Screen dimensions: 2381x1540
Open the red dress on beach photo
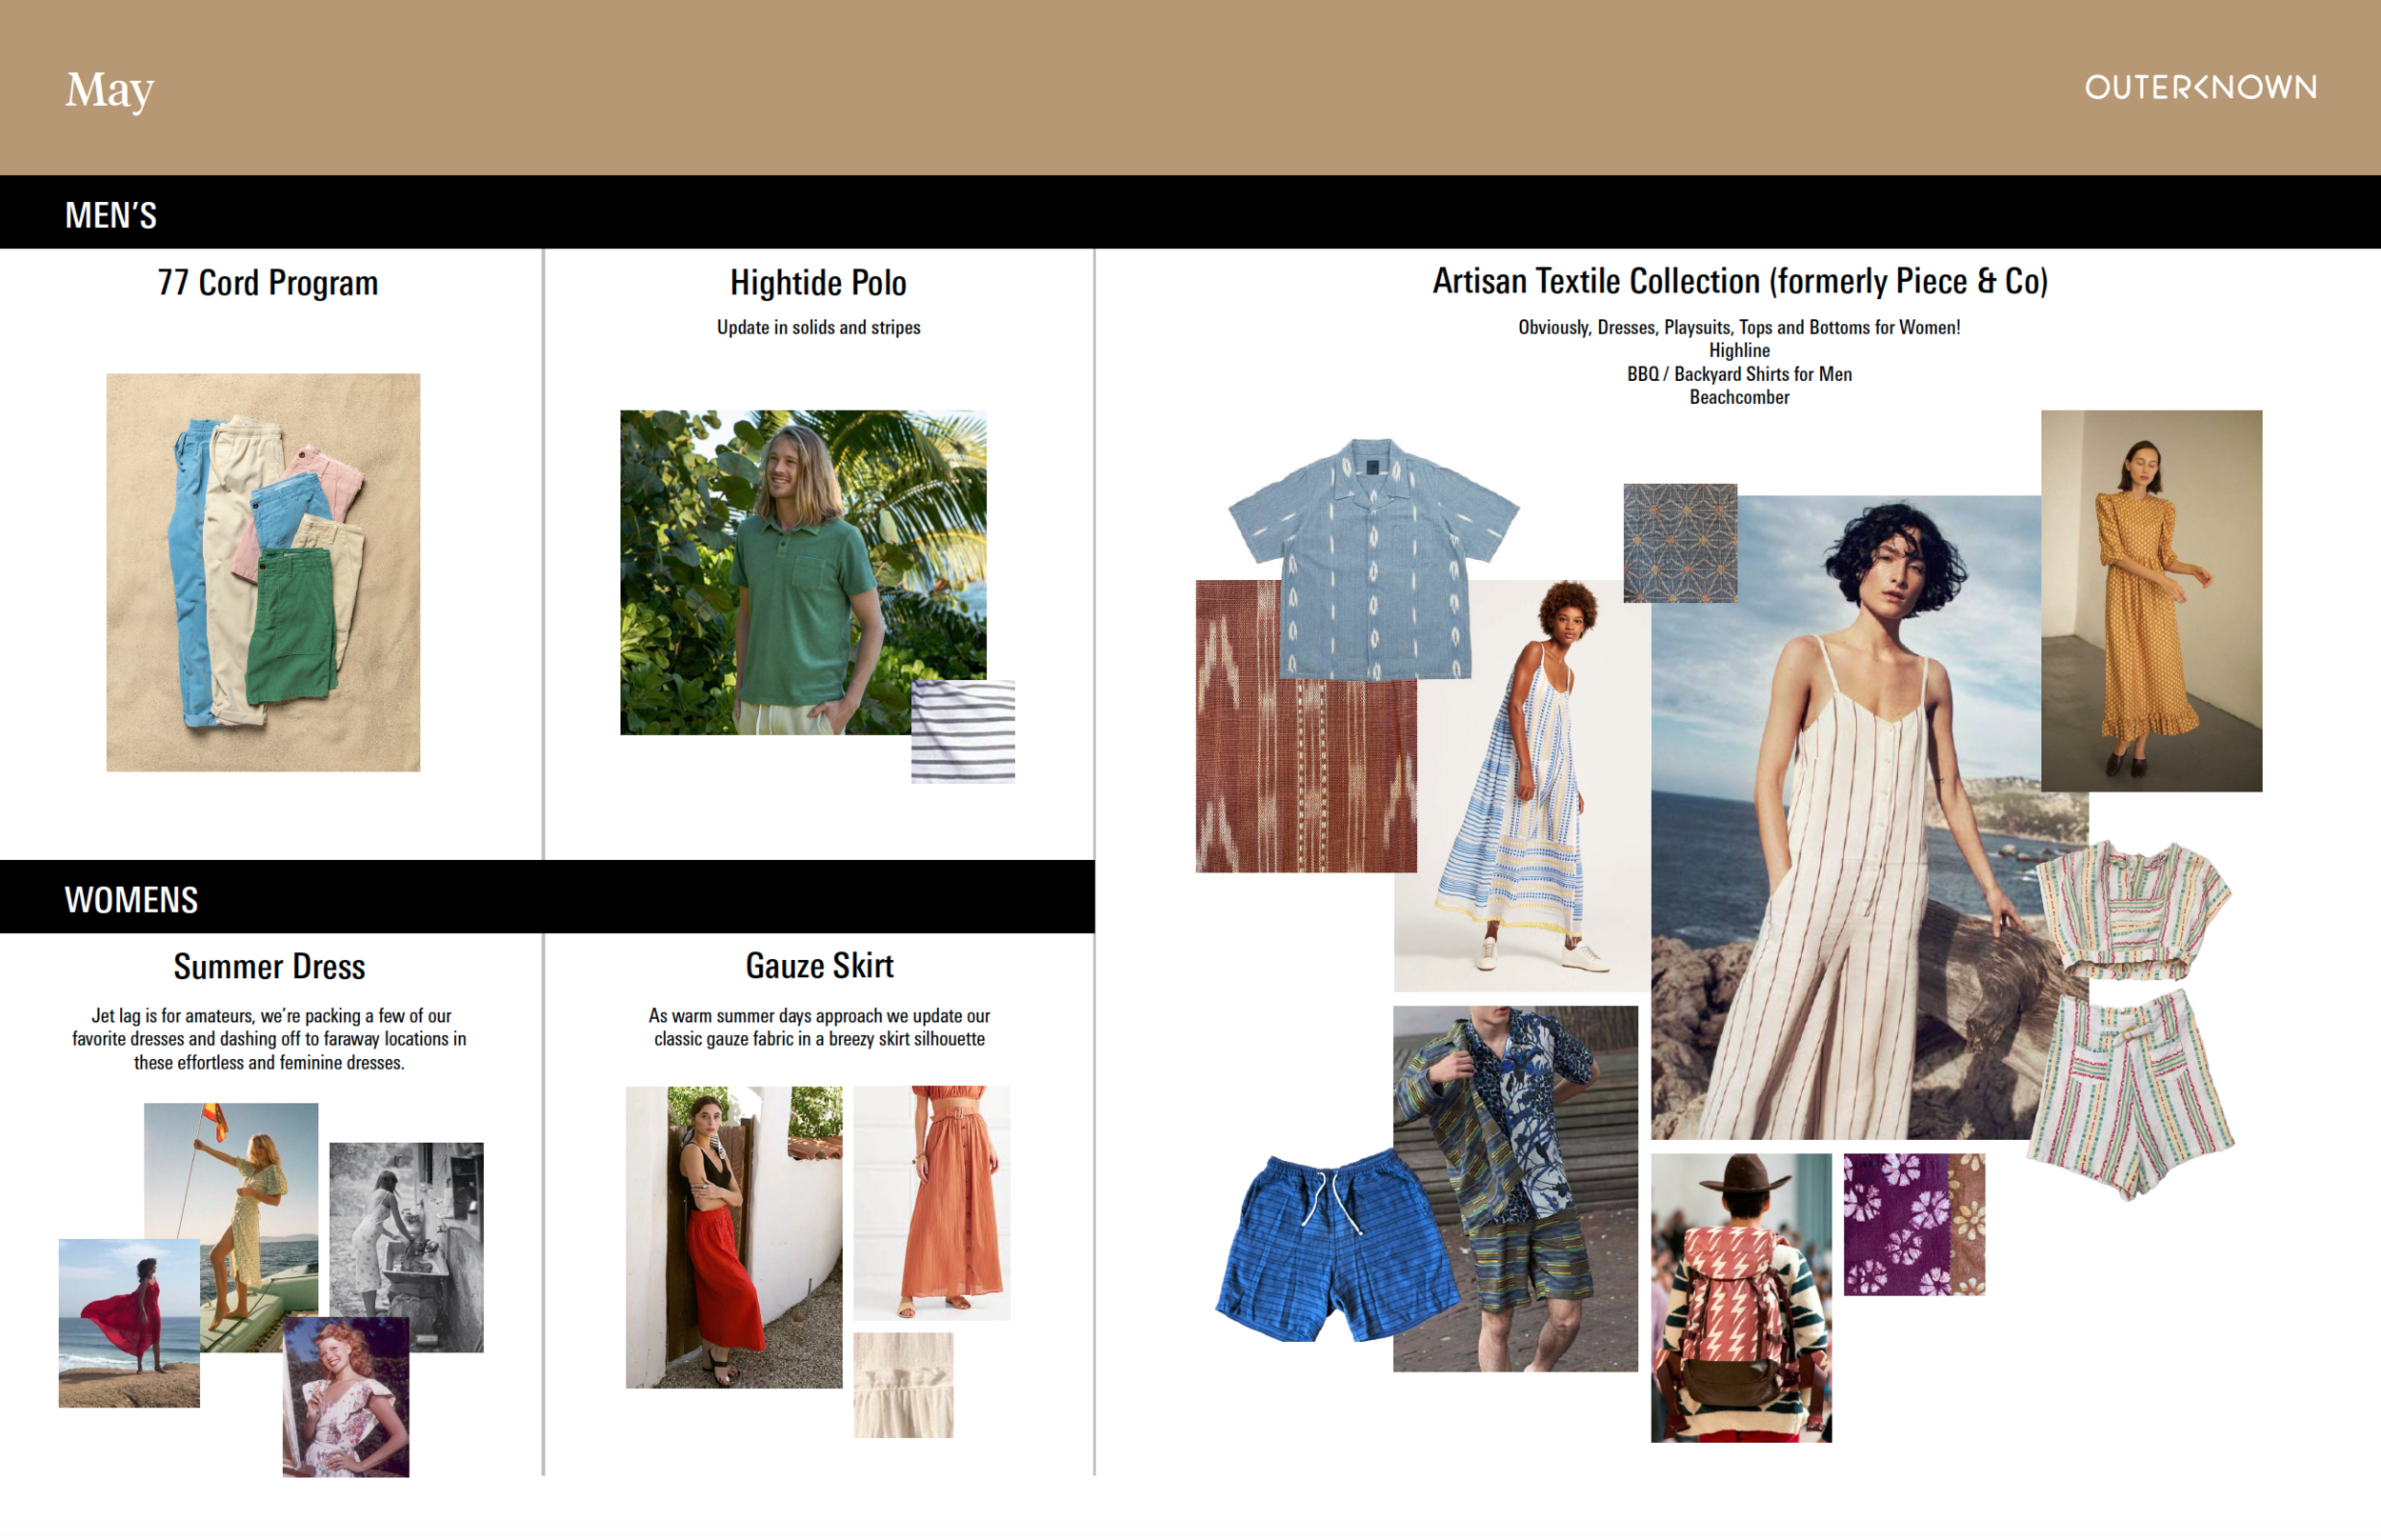[129, 1323]
